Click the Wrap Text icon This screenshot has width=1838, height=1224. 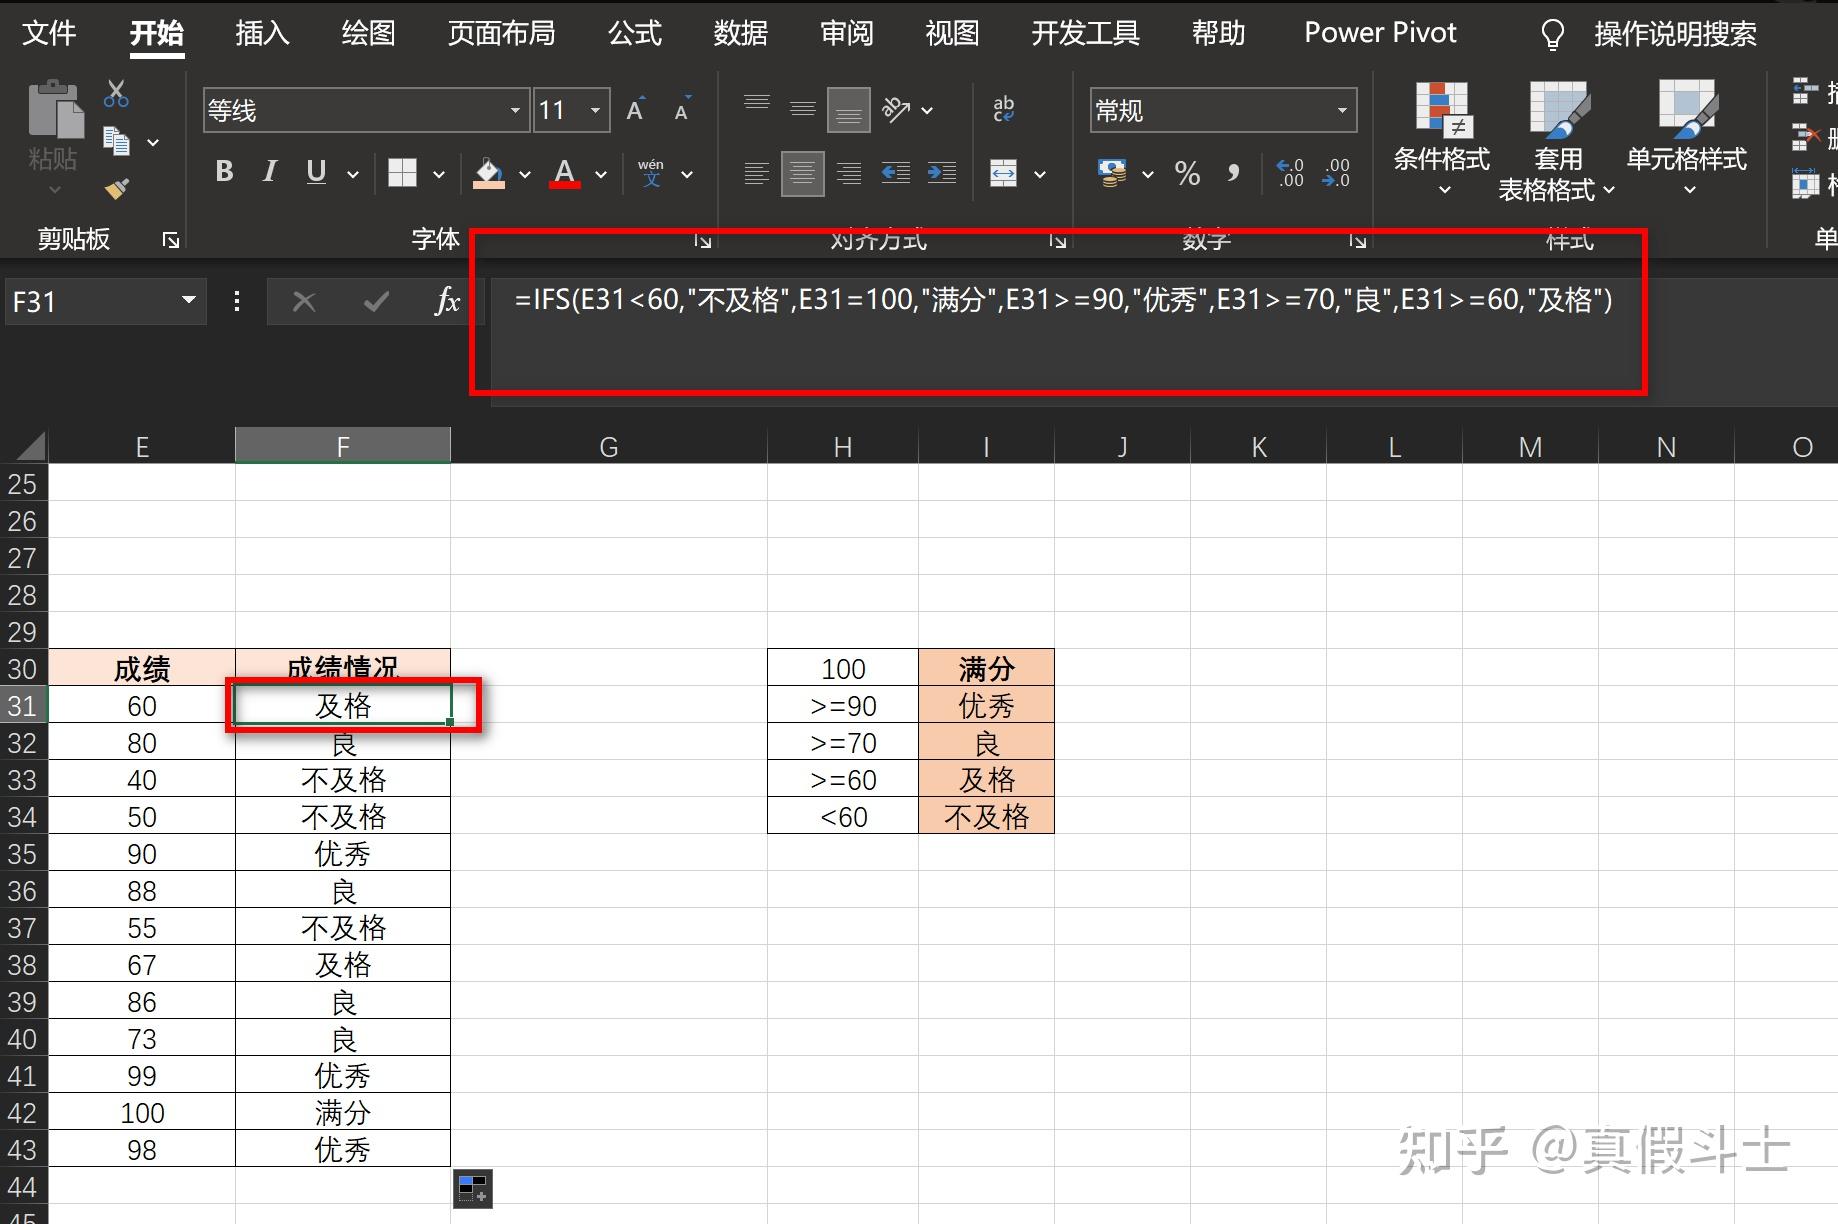click(1003, 110)
